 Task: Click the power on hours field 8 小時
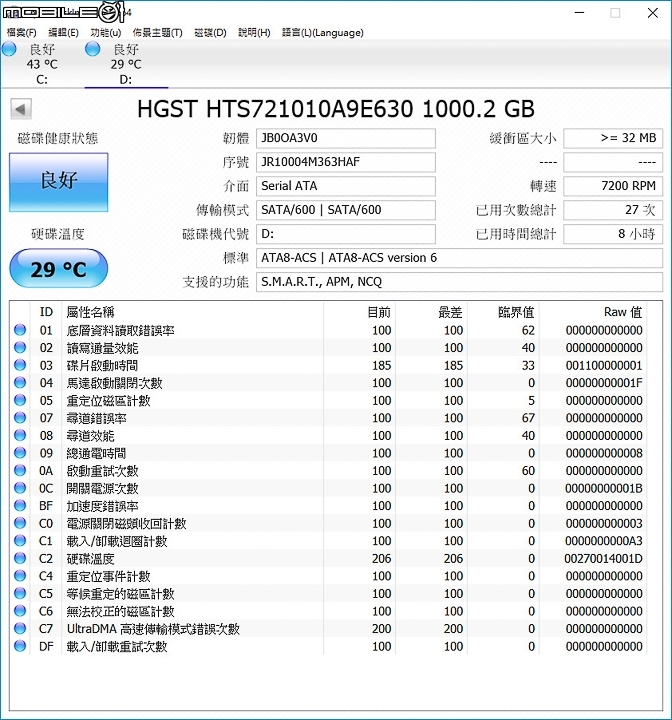[x=613, y=234]
